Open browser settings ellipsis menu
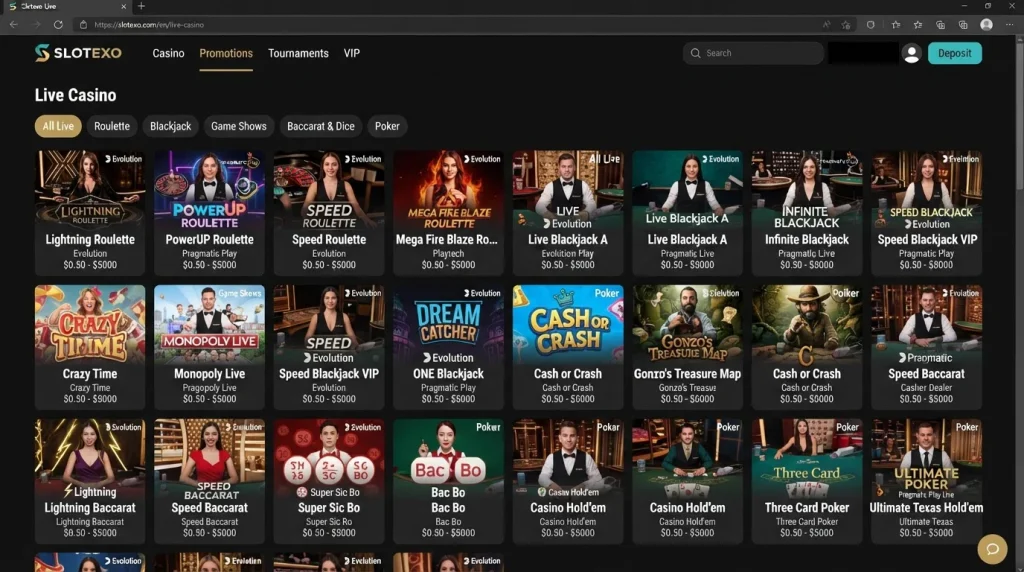1024x572 pixels. (1010, 25)
